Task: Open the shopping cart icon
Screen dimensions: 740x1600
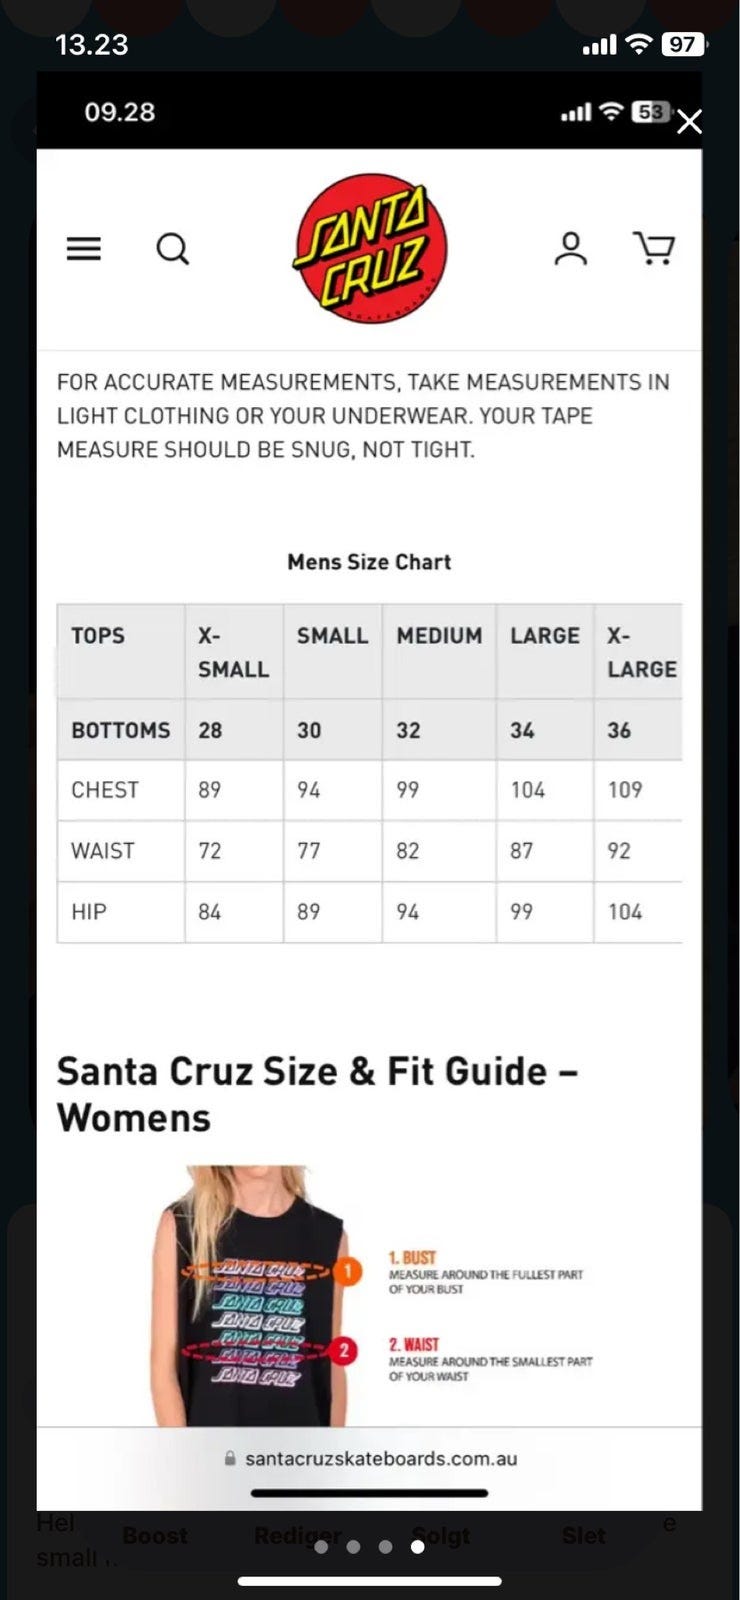Action: click(654, 248)
